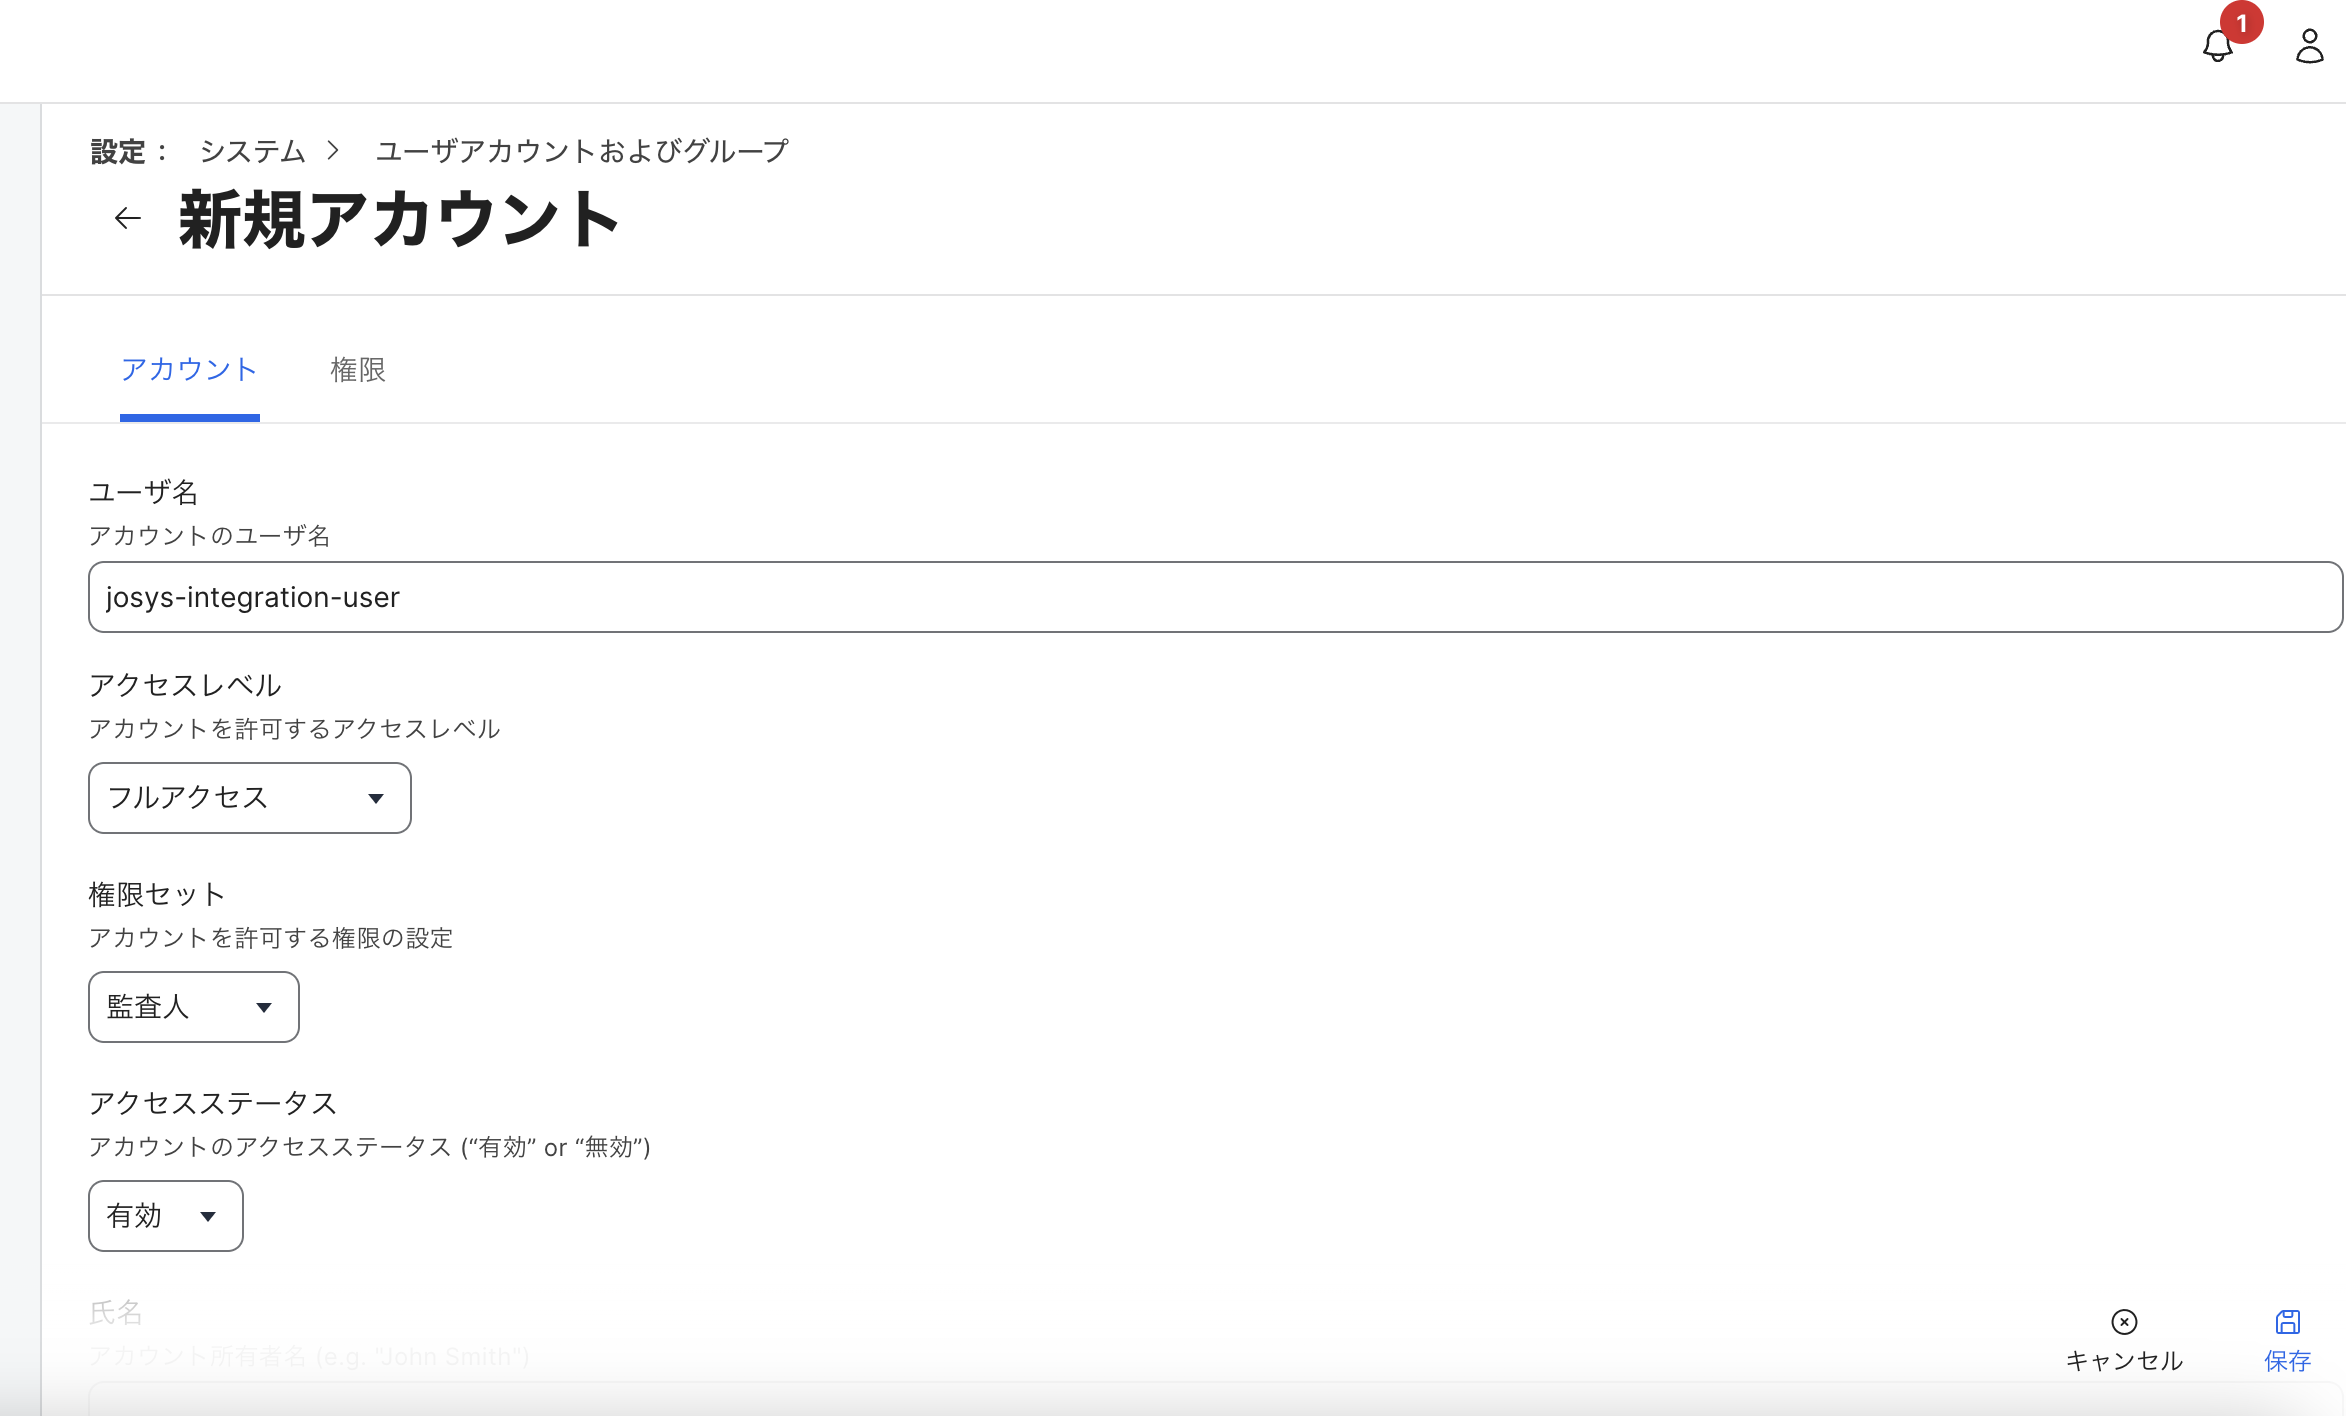This screenshot has height=1416, width=2346.
Task: Click the collapsed left sidebar strip
Action: click(x=20, y=760)
